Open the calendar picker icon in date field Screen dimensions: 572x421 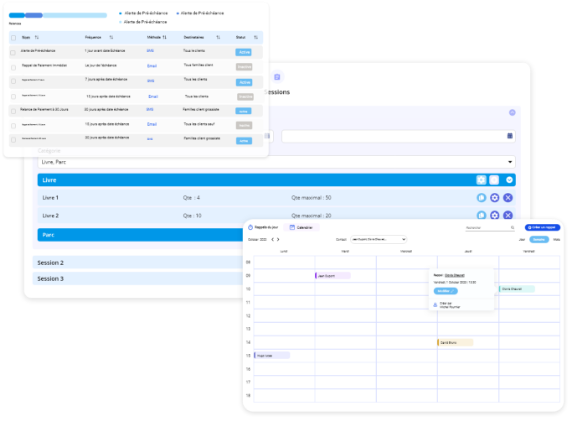(x=510, y=136)
